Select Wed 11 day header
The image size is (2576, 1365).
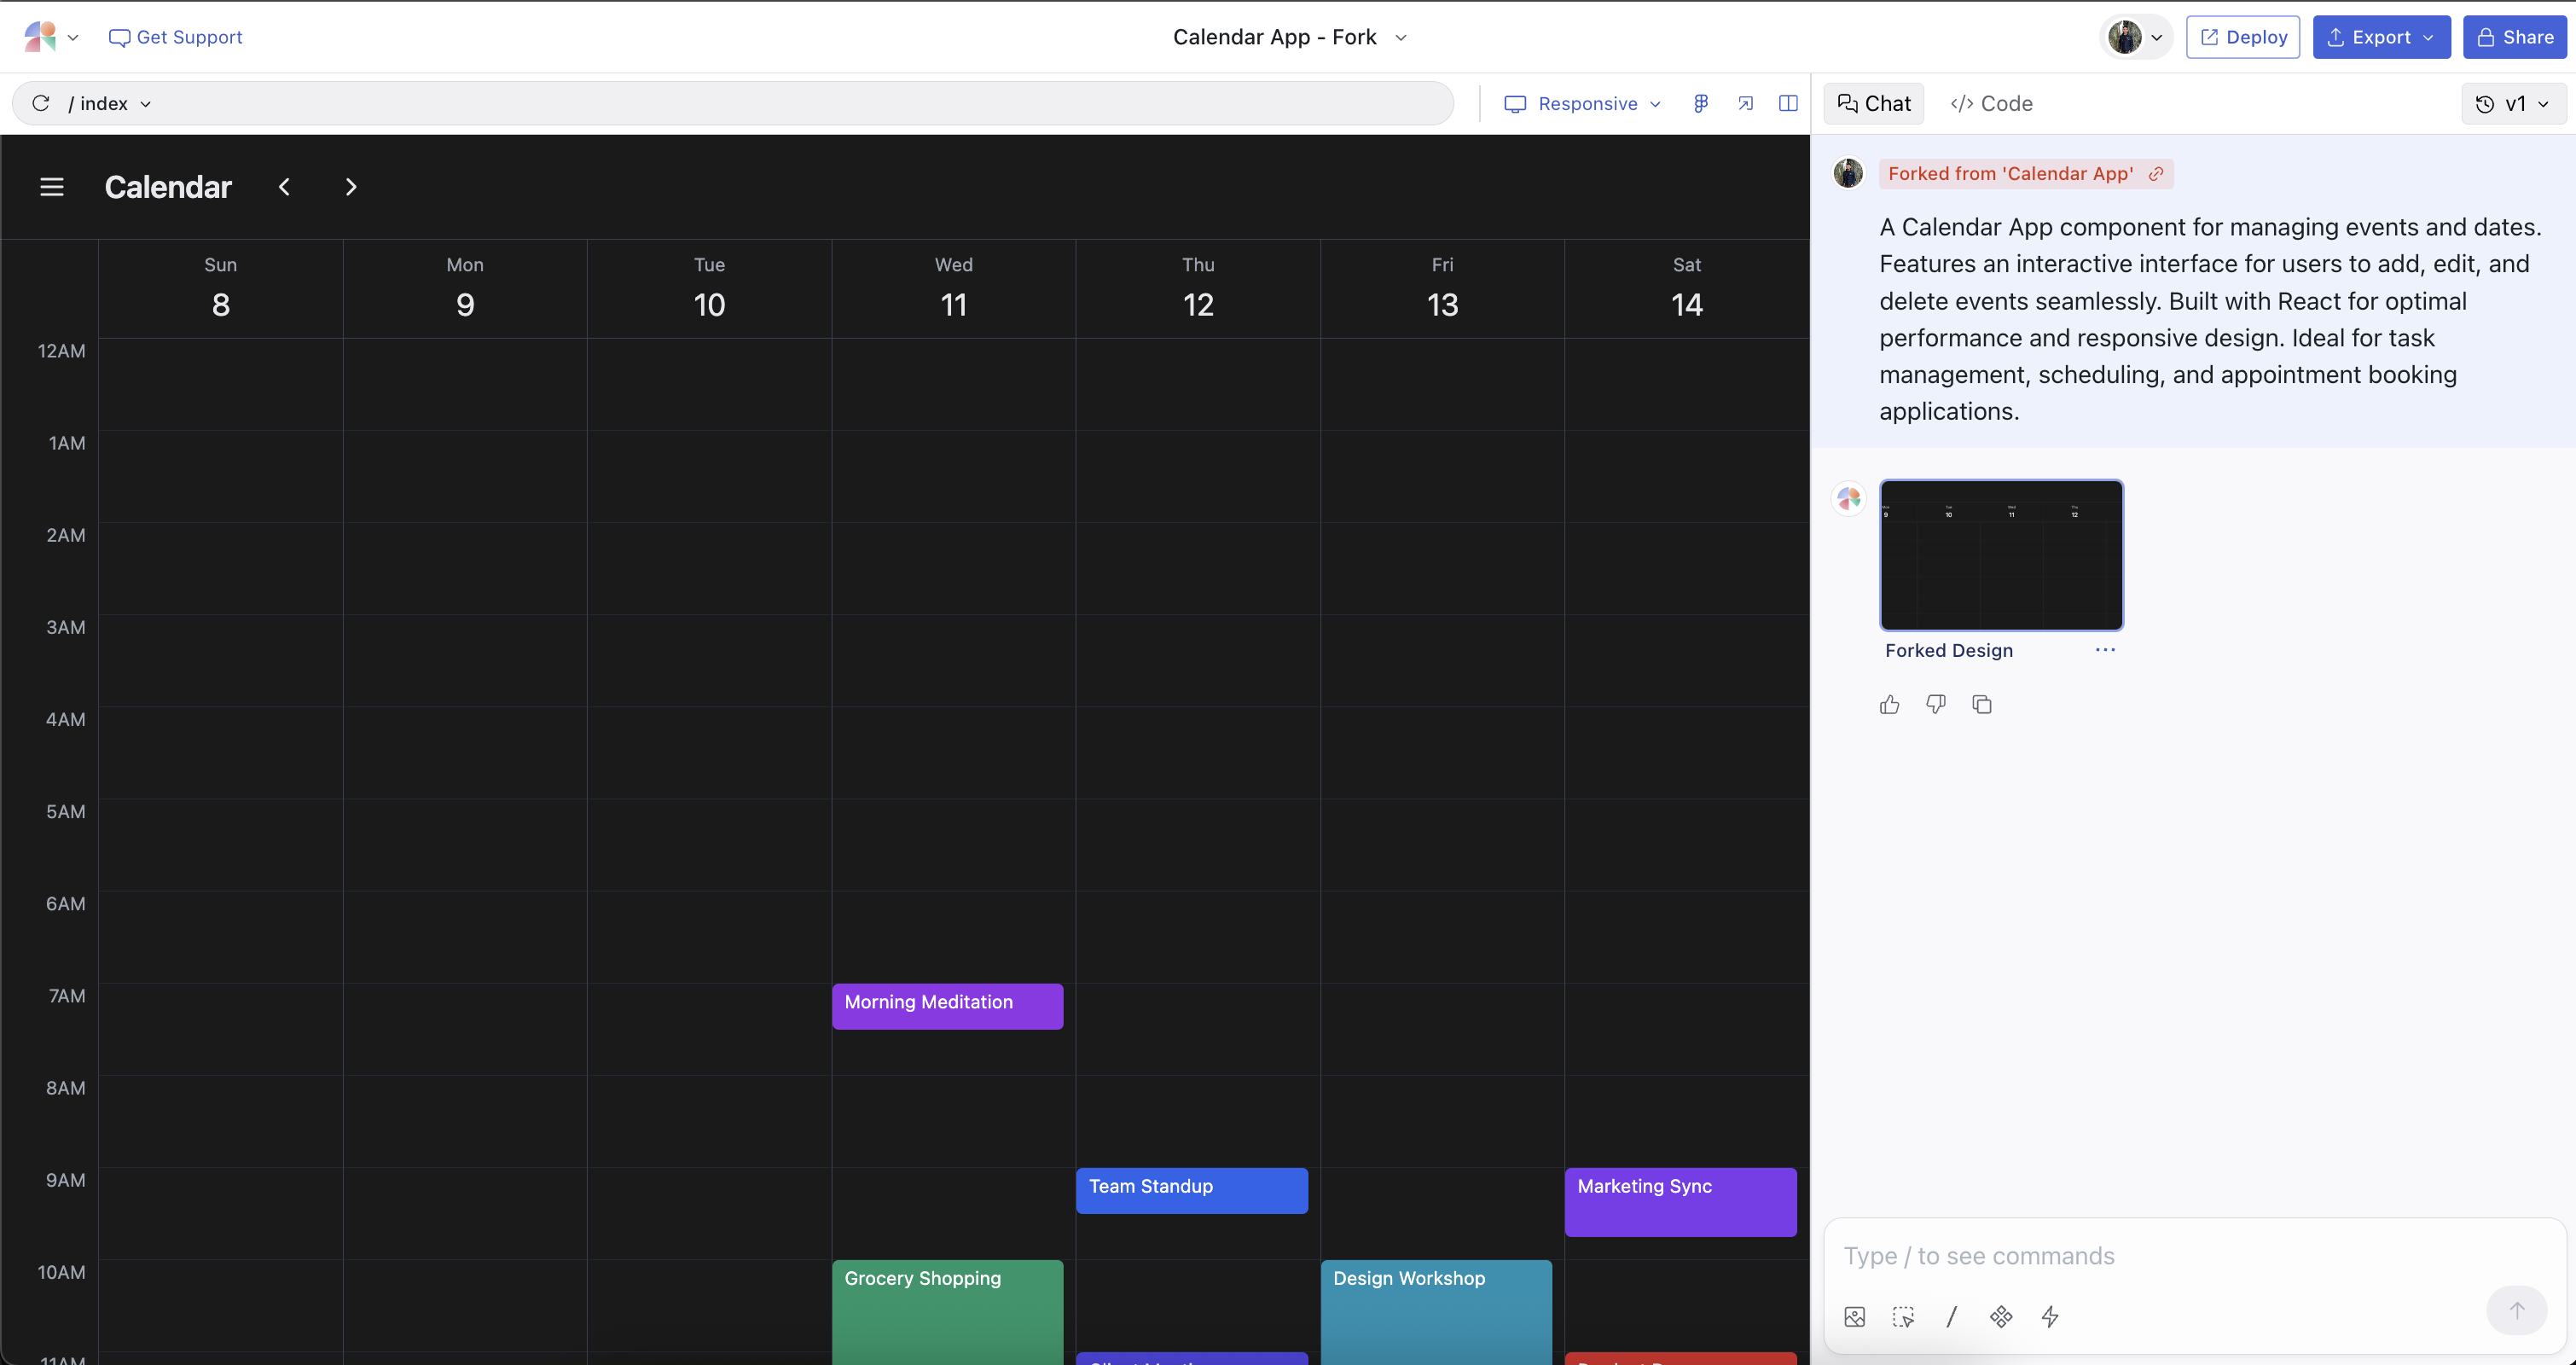[954, 288]
